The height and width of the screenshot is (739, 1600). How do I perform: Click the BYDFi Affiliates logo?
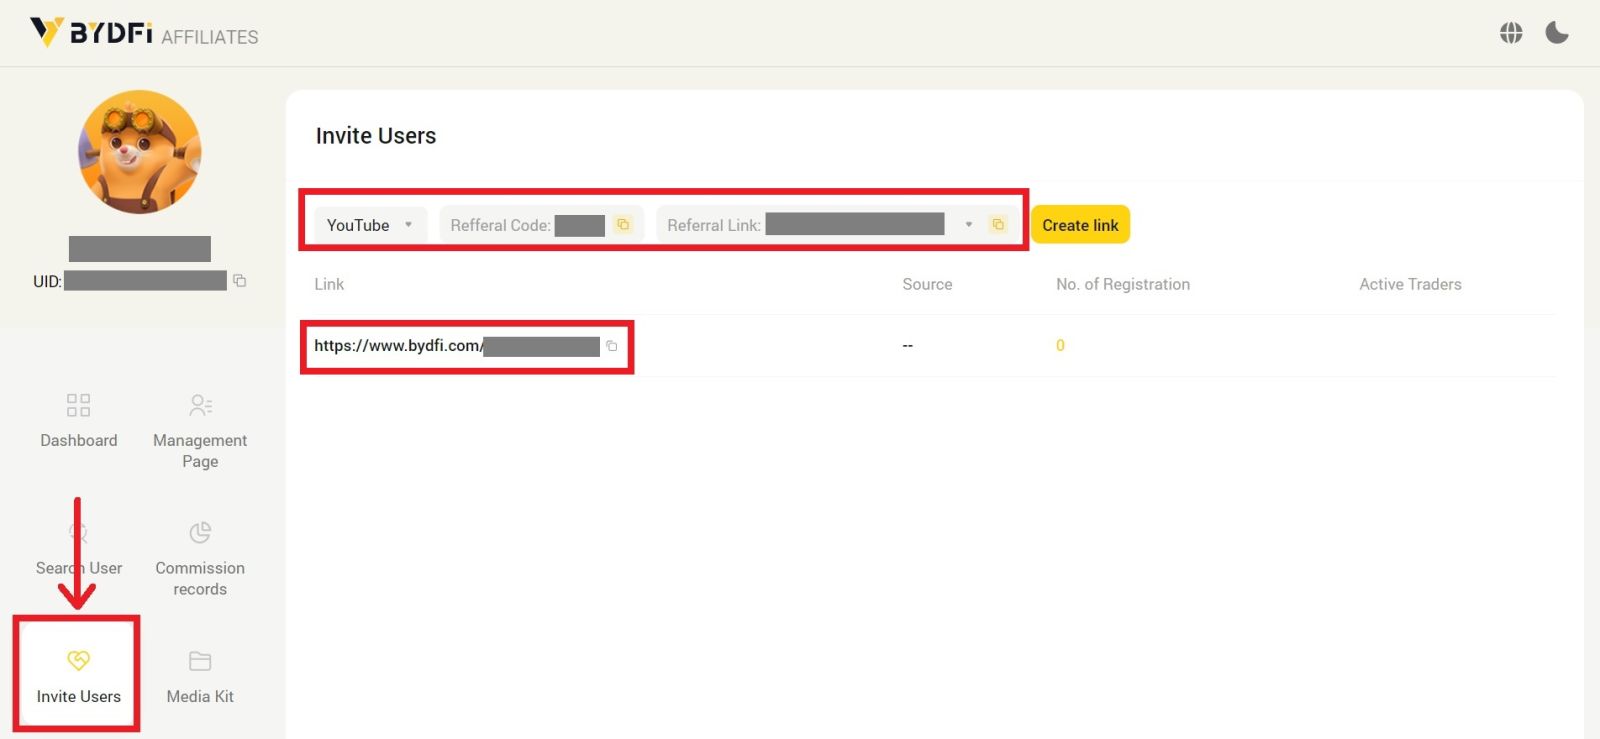coord(143,33)
